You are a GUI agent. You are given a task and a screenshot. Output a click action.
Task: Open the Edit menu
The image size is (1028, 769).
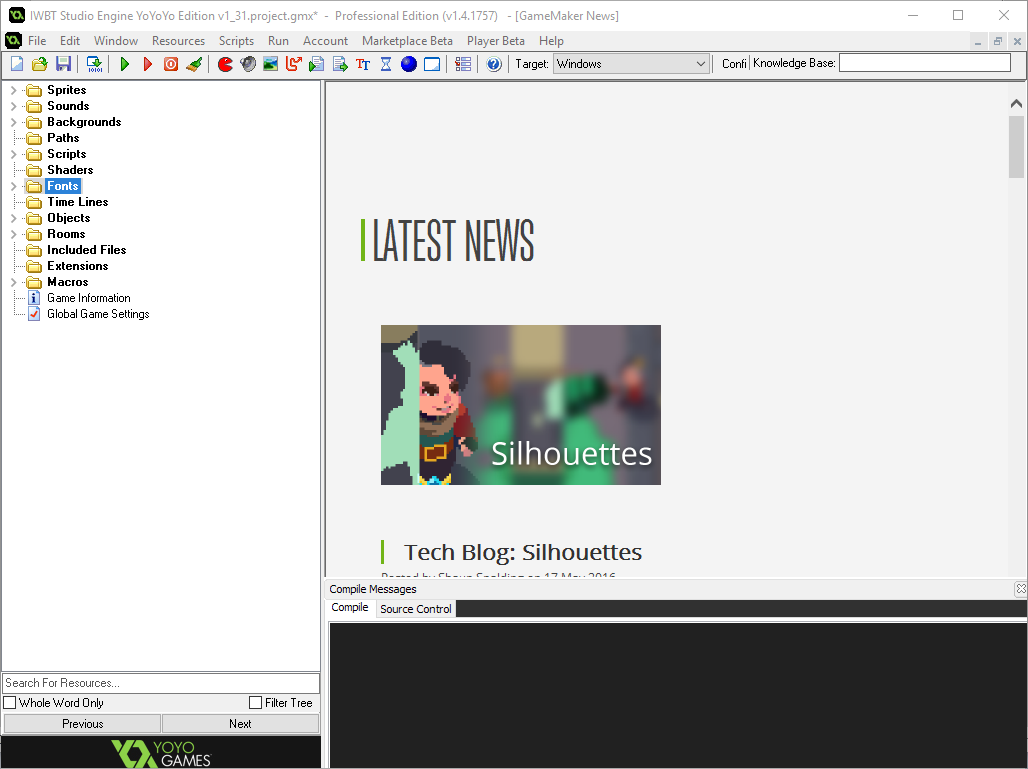[x=69, y=41]
